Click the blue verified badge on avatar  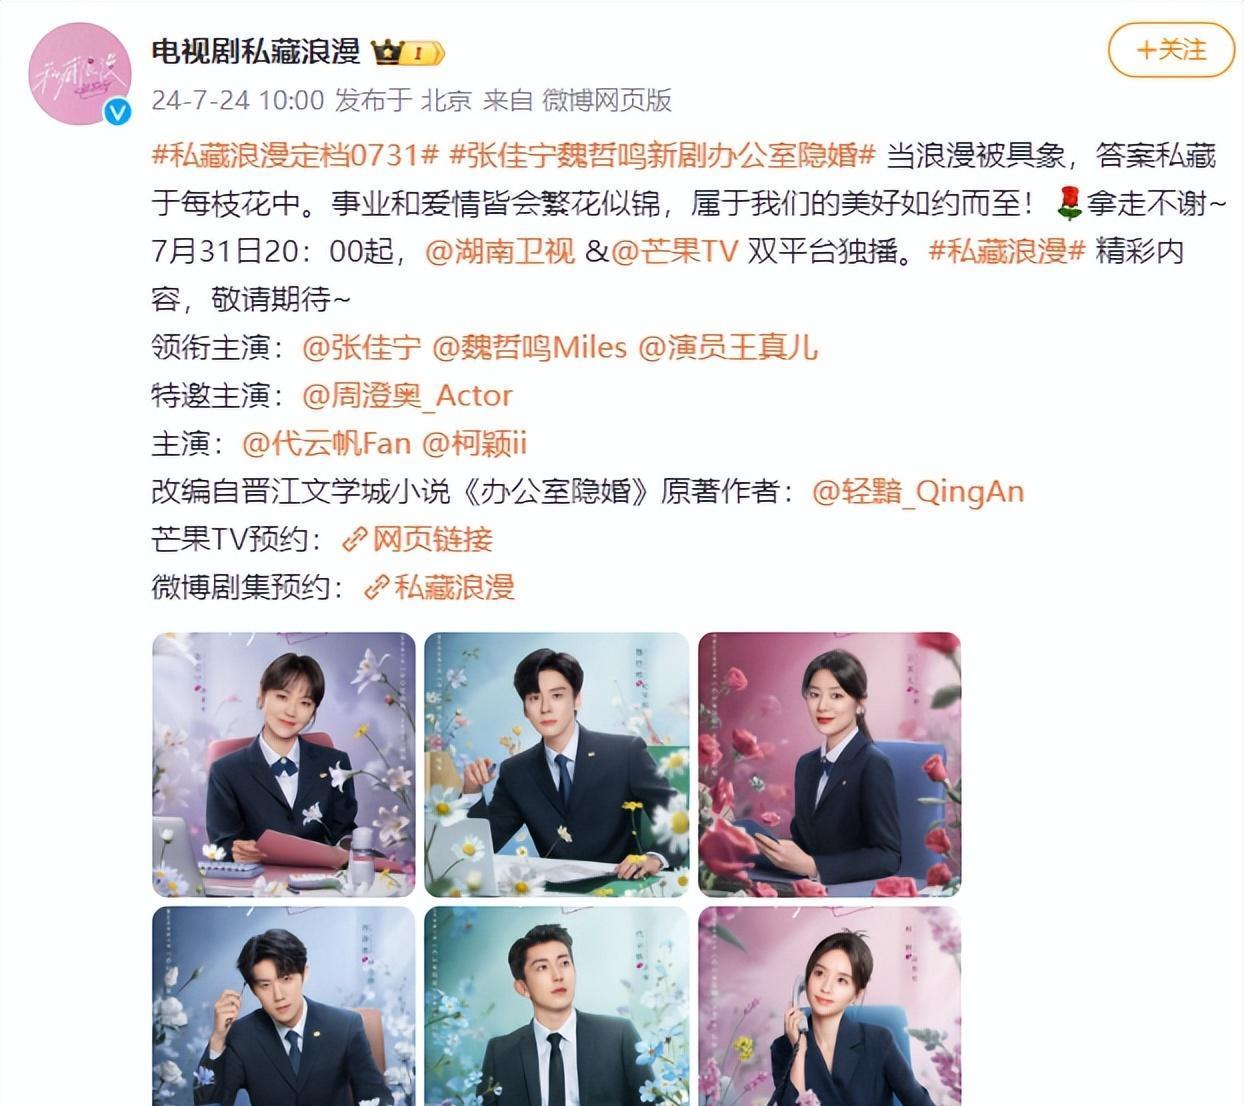(118, 112)
